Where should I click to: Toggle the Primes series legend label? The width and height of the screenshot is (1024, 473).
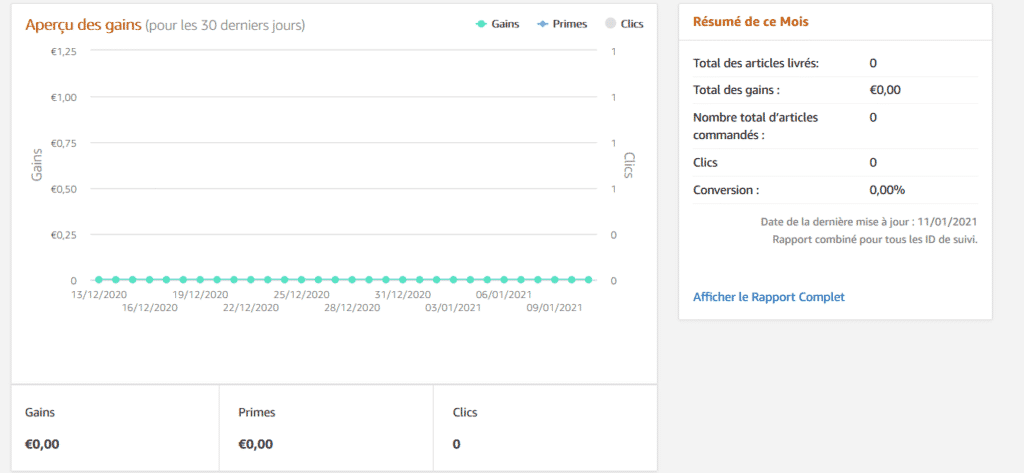click(x=570, y=23)
